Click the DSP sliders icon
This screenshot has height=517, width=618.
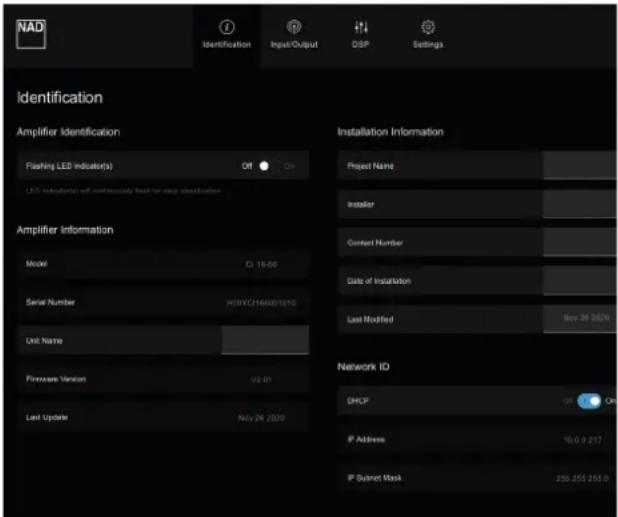[x=361, y=27]
